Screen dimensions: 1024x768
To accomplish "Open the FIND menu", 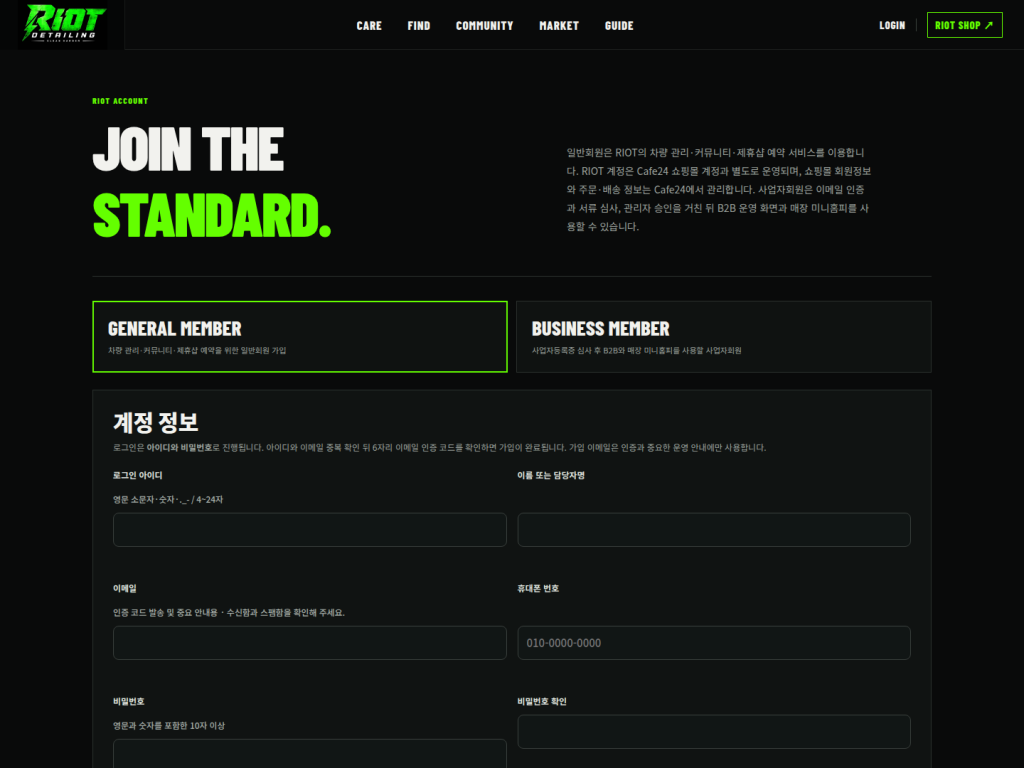I will tap(419, 25).
